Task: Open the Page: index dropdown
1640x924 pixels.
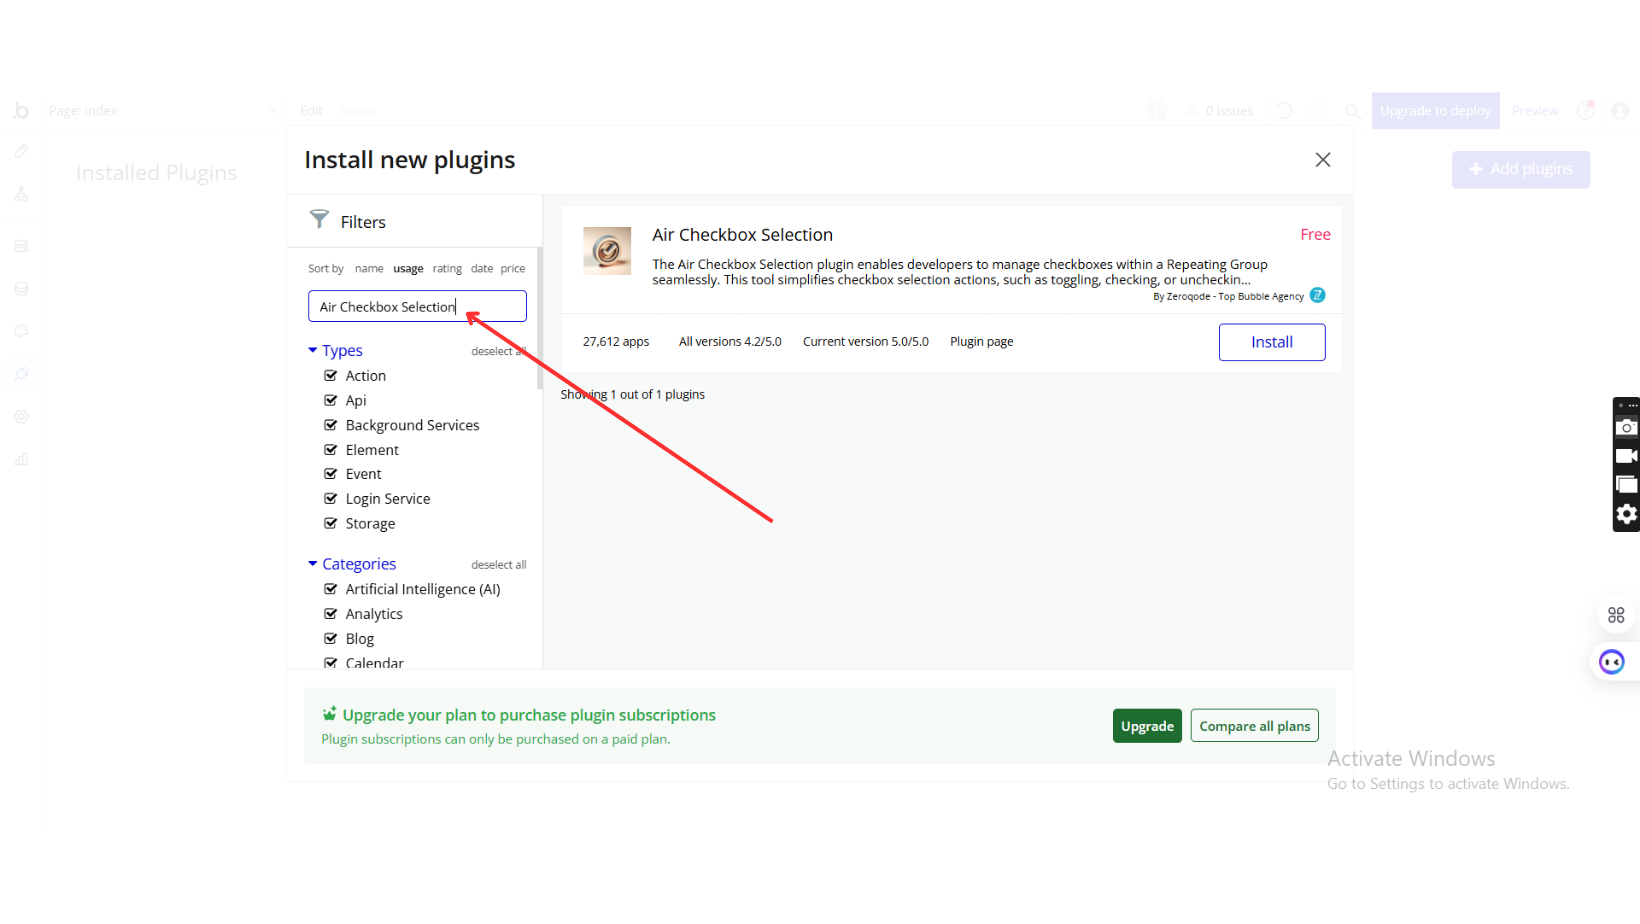Action: 162,111
